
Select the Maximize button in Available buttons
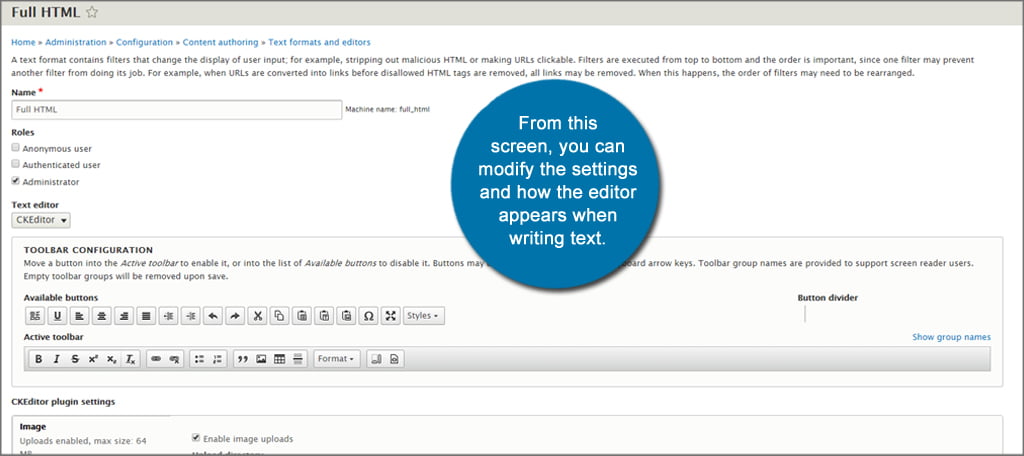click(391, 316)
